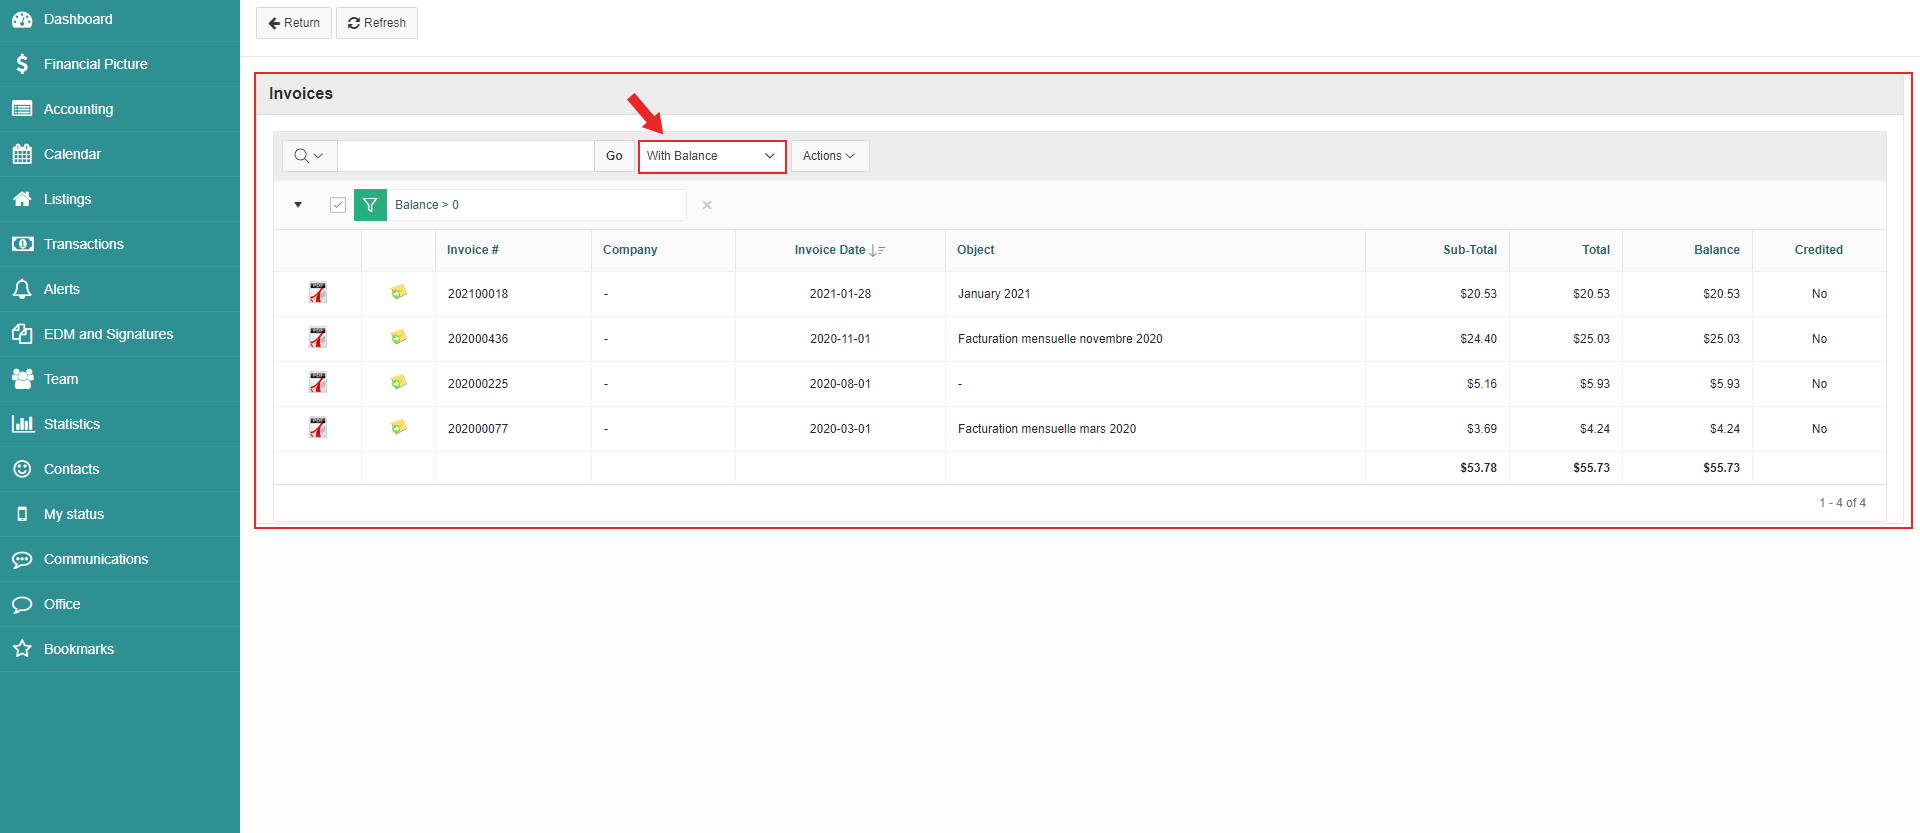Click payment icon for invoice 202000077
1920x833 pixels.
(x=398, y=428)
